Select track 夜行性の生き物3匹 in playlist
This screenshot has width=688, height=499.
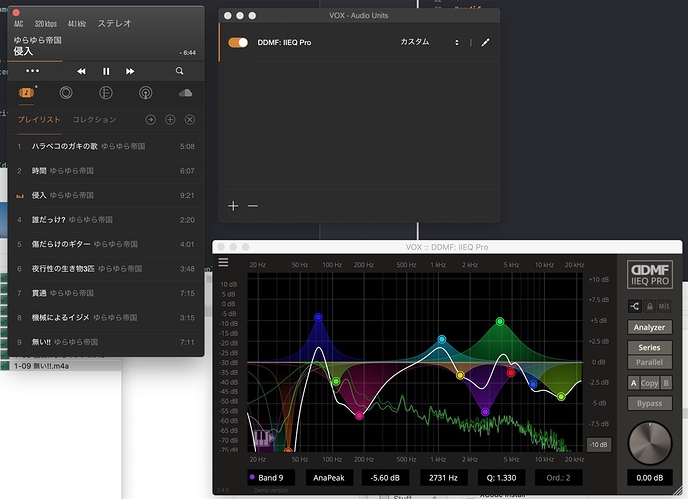pyautogui.click(x=106, y=269)
